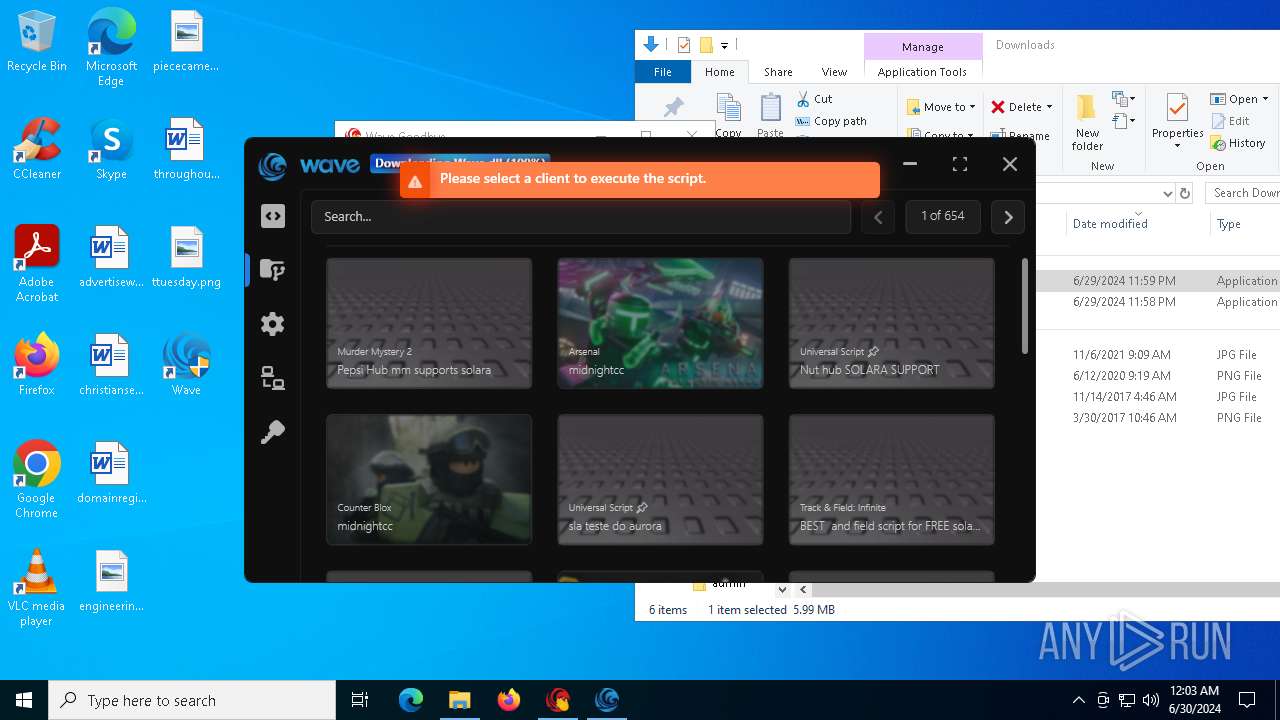Click Edit in the Explorer ribbon

click(x=1230, y=121)
